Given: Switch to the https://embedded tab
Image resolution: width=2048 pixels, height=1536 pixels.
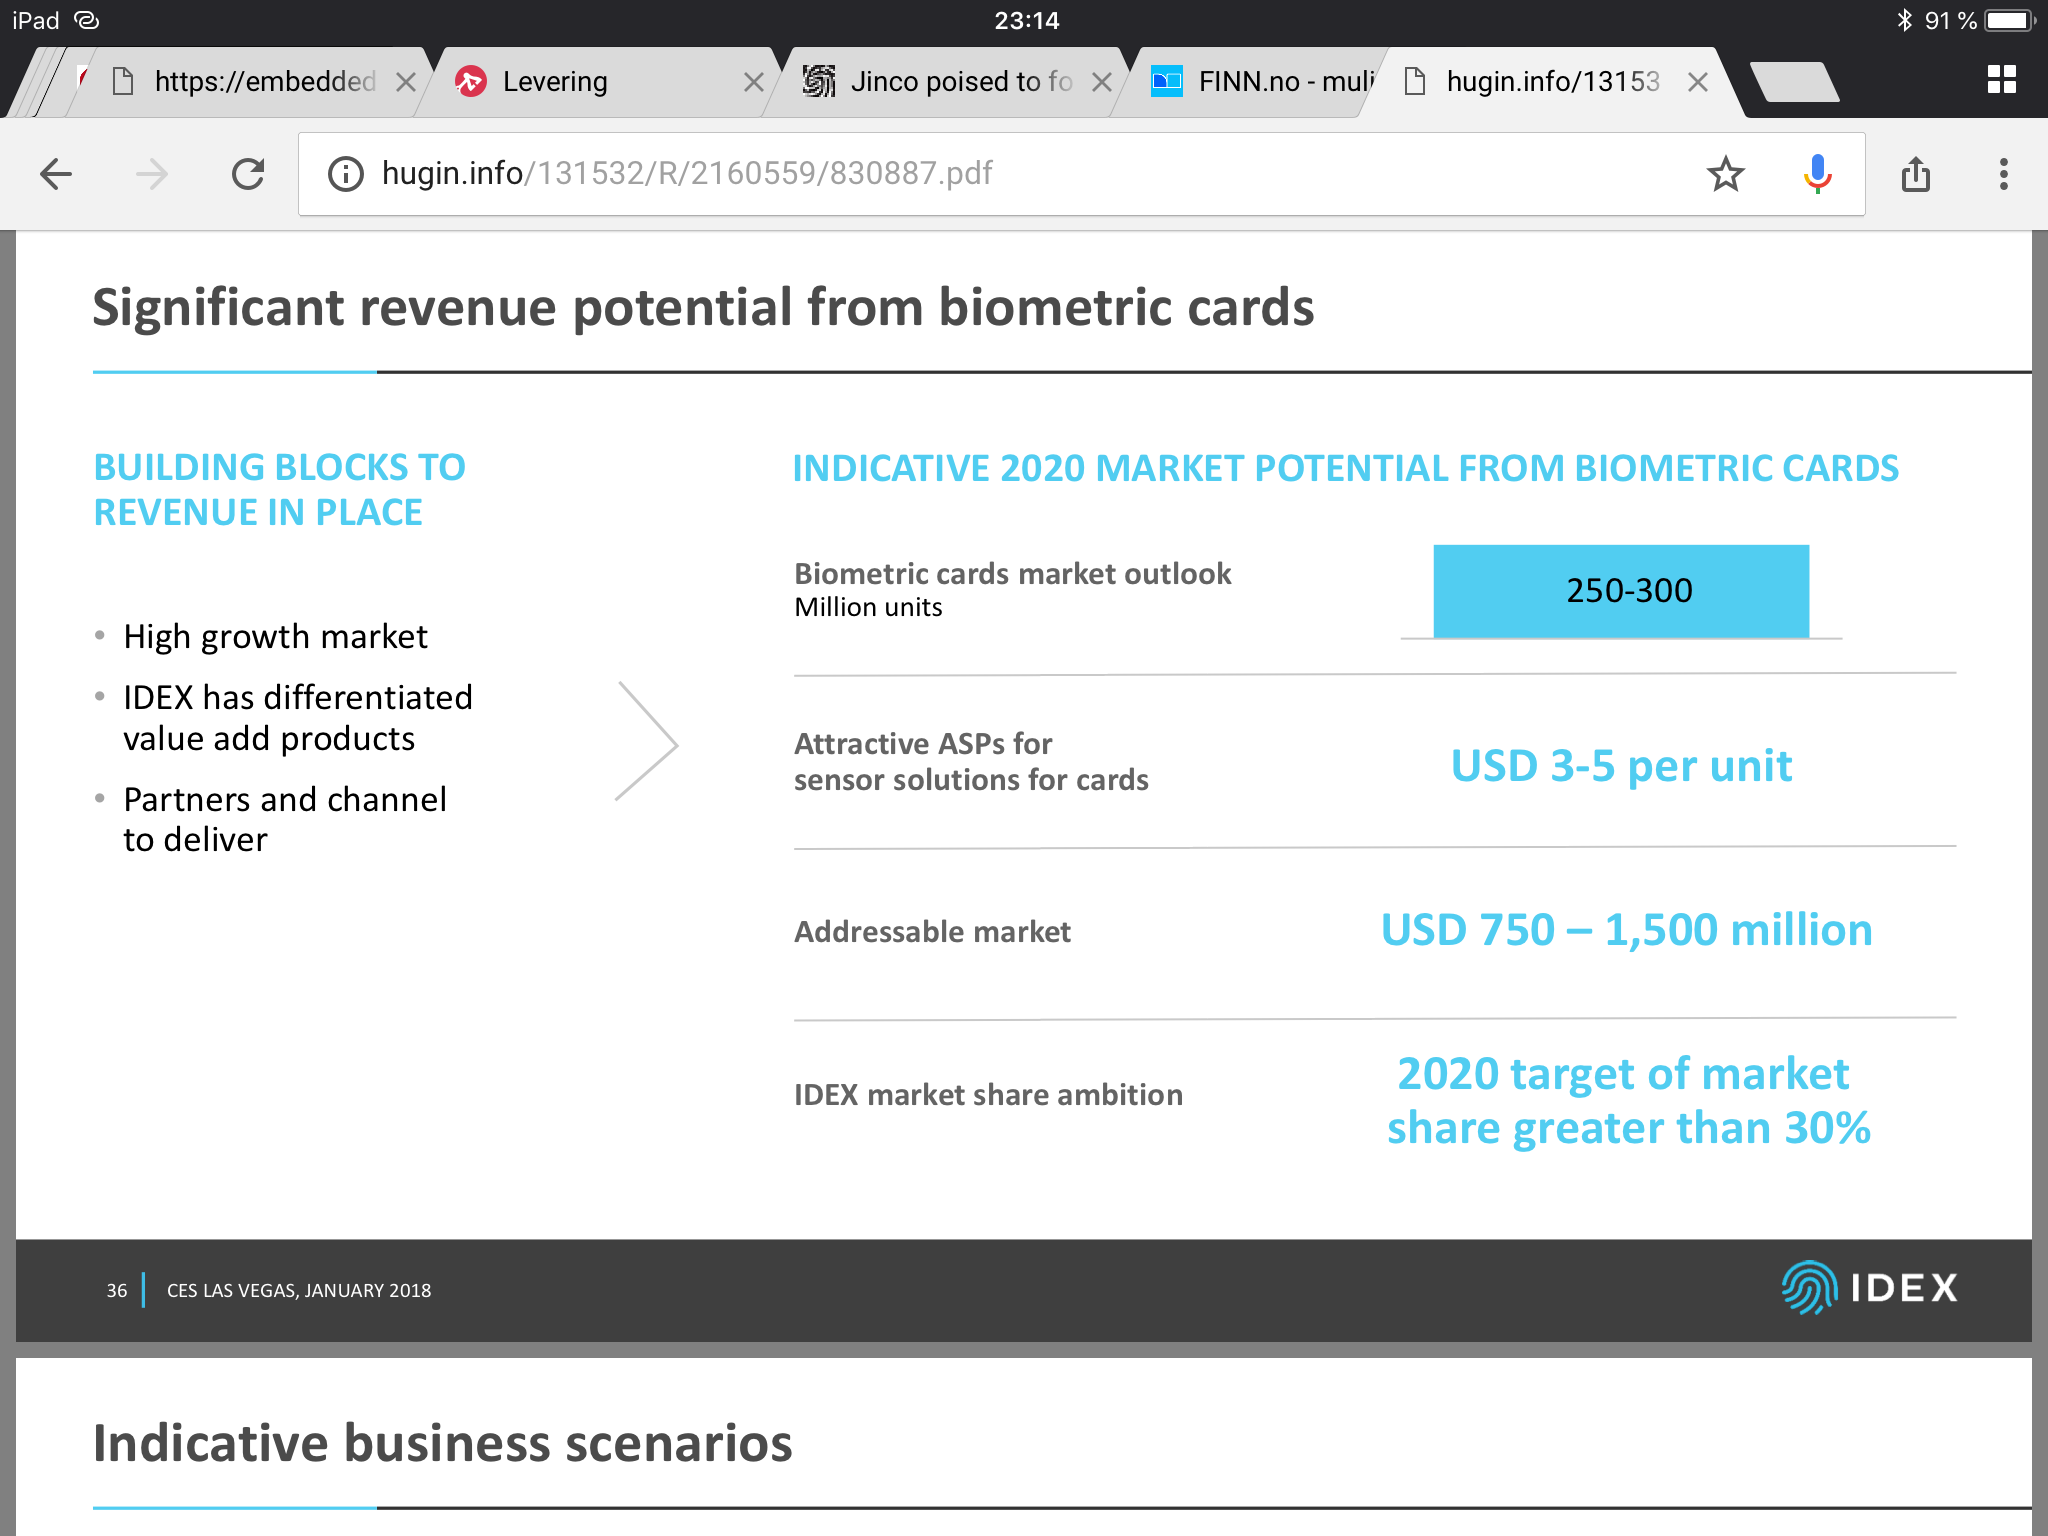Looking at the screenshot, I should (x=250, y=82).
